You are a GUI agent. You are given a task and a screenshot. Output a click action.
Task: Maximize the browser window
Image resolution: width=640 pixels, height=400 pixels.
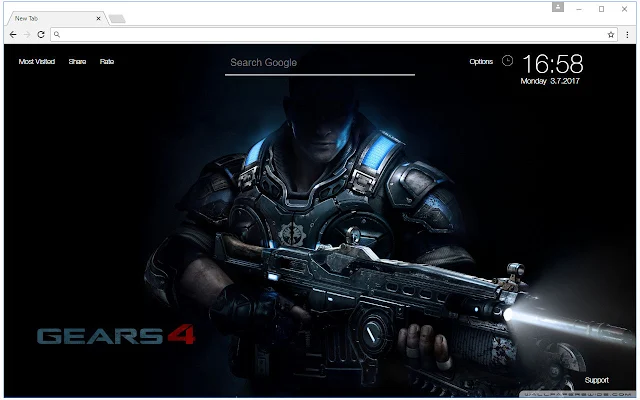(x=601, y=9)
